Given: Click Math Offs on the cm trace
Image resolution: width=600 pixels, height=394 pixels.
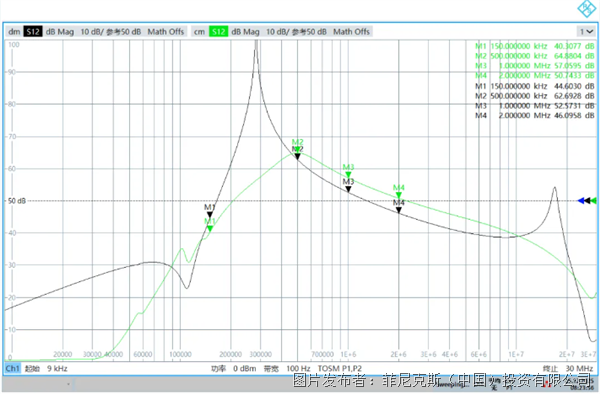Looking at the screenshot, I should [x=351, y=32].
